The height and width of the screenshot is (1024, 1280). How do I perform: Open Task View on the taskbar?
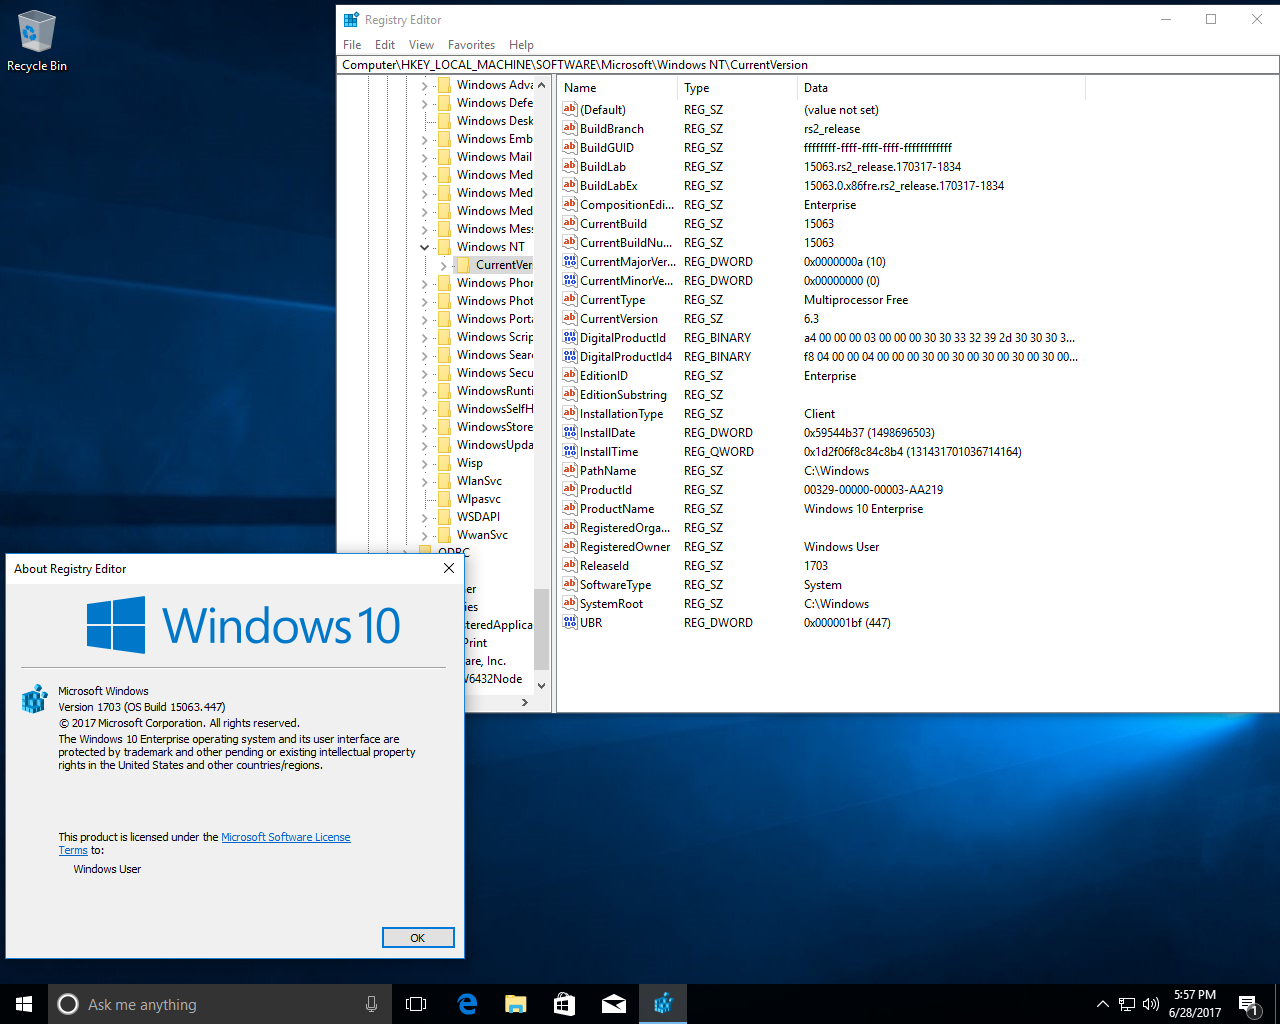(416, 1004)
